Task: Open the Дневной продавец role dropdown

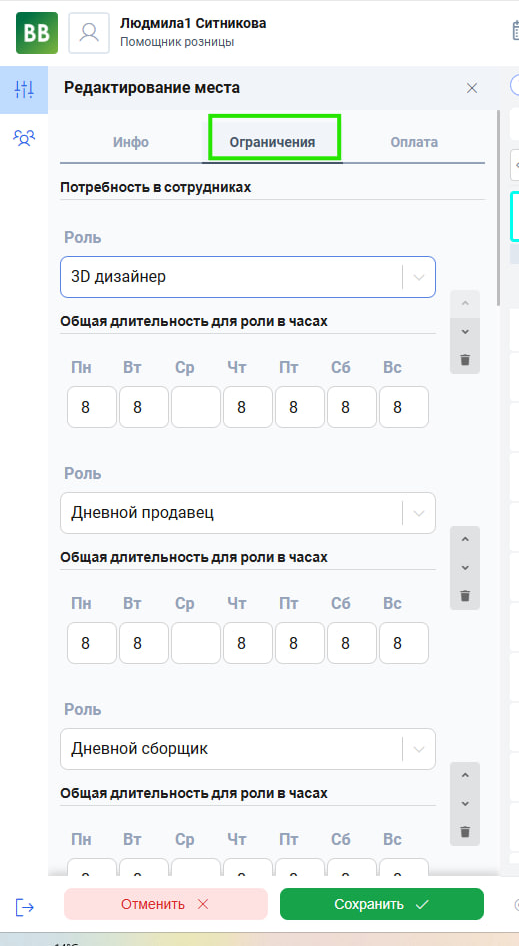Action: [x=419, y=513]
